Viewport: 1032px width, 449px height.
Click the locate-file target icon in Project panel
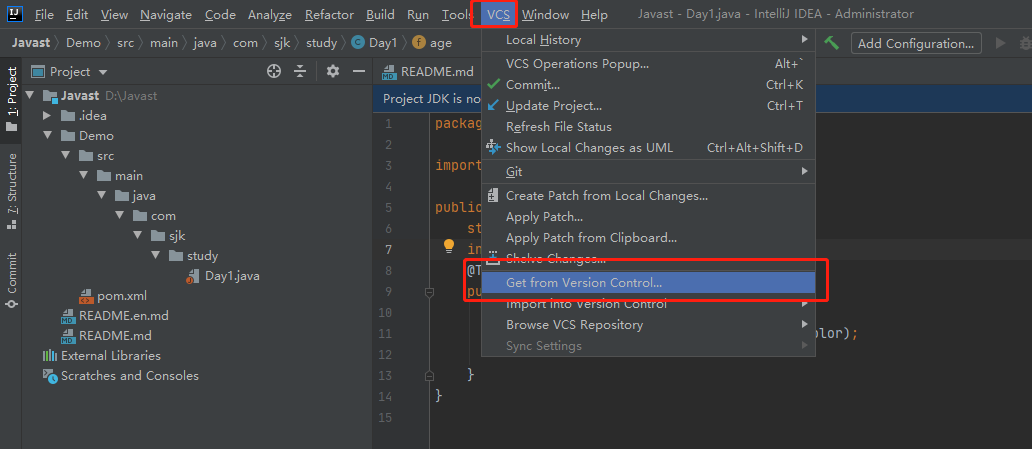274,71
